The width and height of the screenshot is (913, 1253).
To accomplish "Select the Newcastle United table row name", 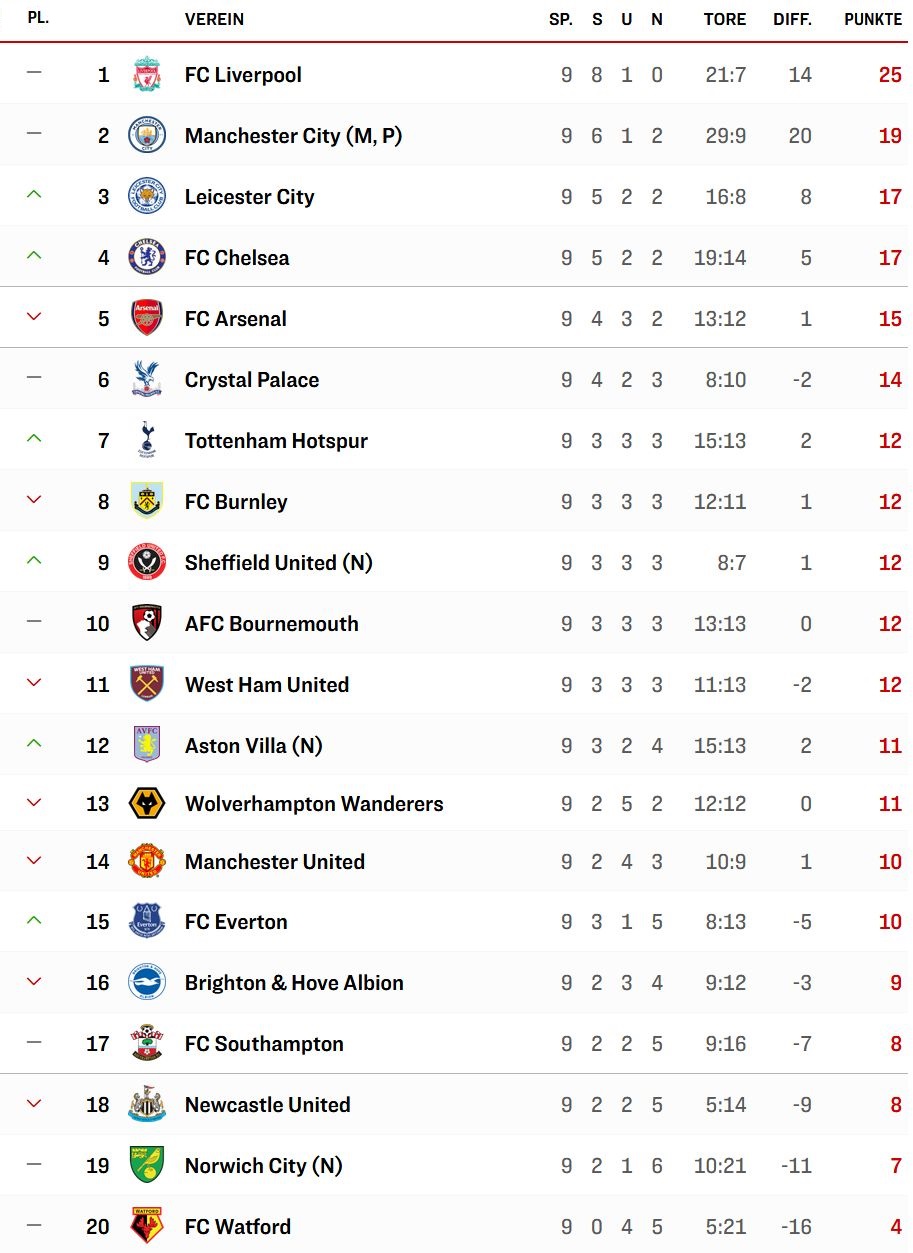I will [268, 1105].
